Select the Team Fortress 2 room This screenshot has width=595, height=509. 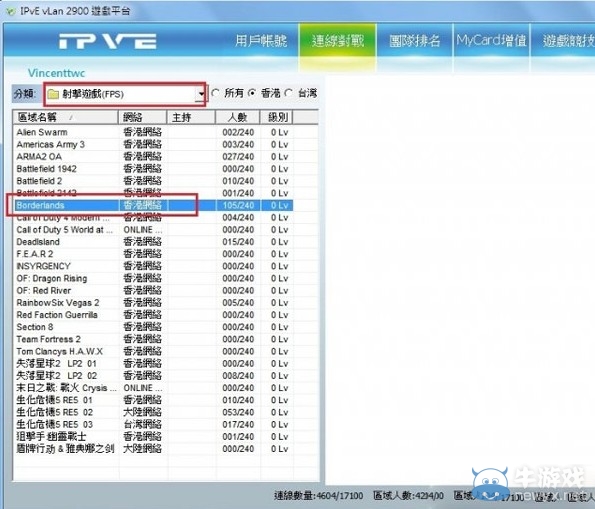coord(154,339)
